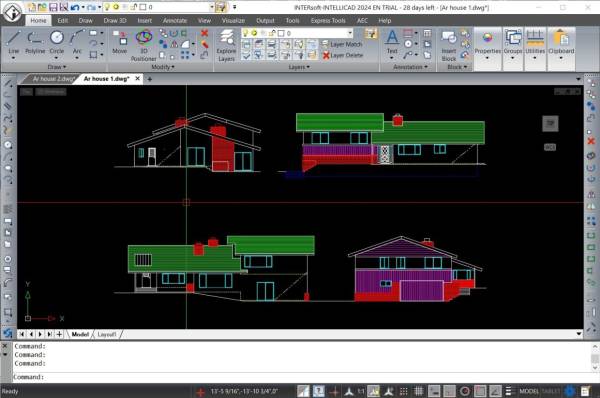Click the command history vertical scrollbar
600x398 pixels.
pyautogui.click(x=595, y=357)
